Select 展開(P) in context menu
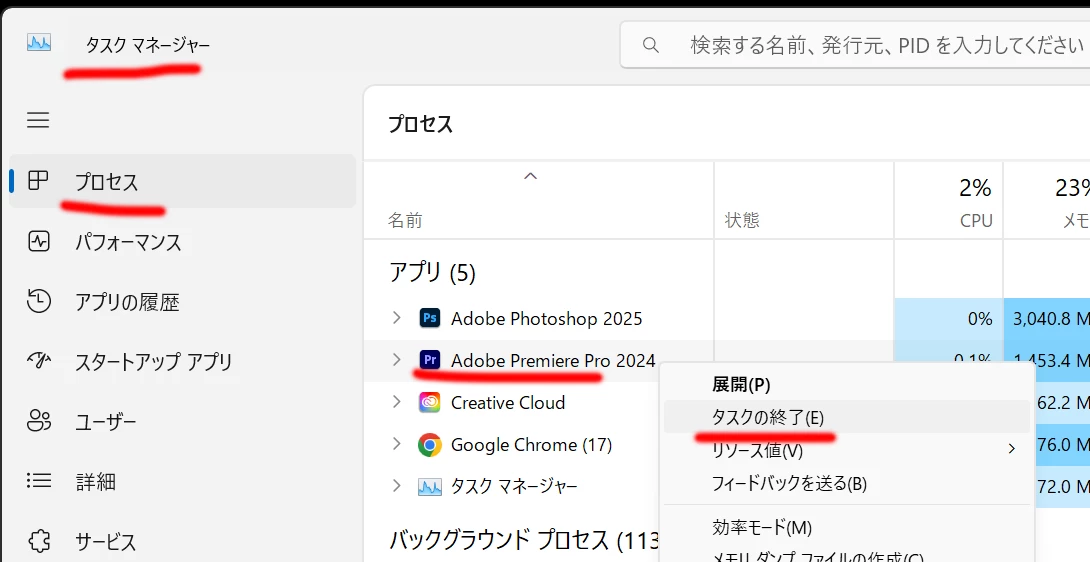This screenshot has width=1090, height=562. pyautogui.click(x=847, y=384)
